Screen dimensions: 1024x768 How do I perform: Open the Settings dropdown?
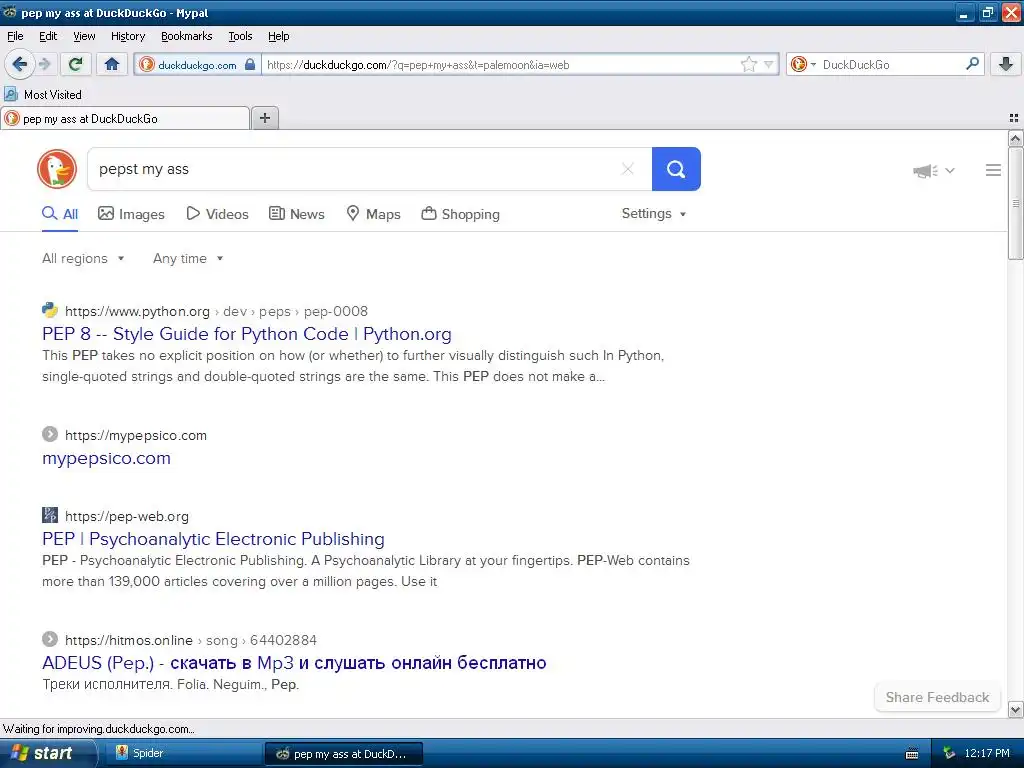point(654,214)
